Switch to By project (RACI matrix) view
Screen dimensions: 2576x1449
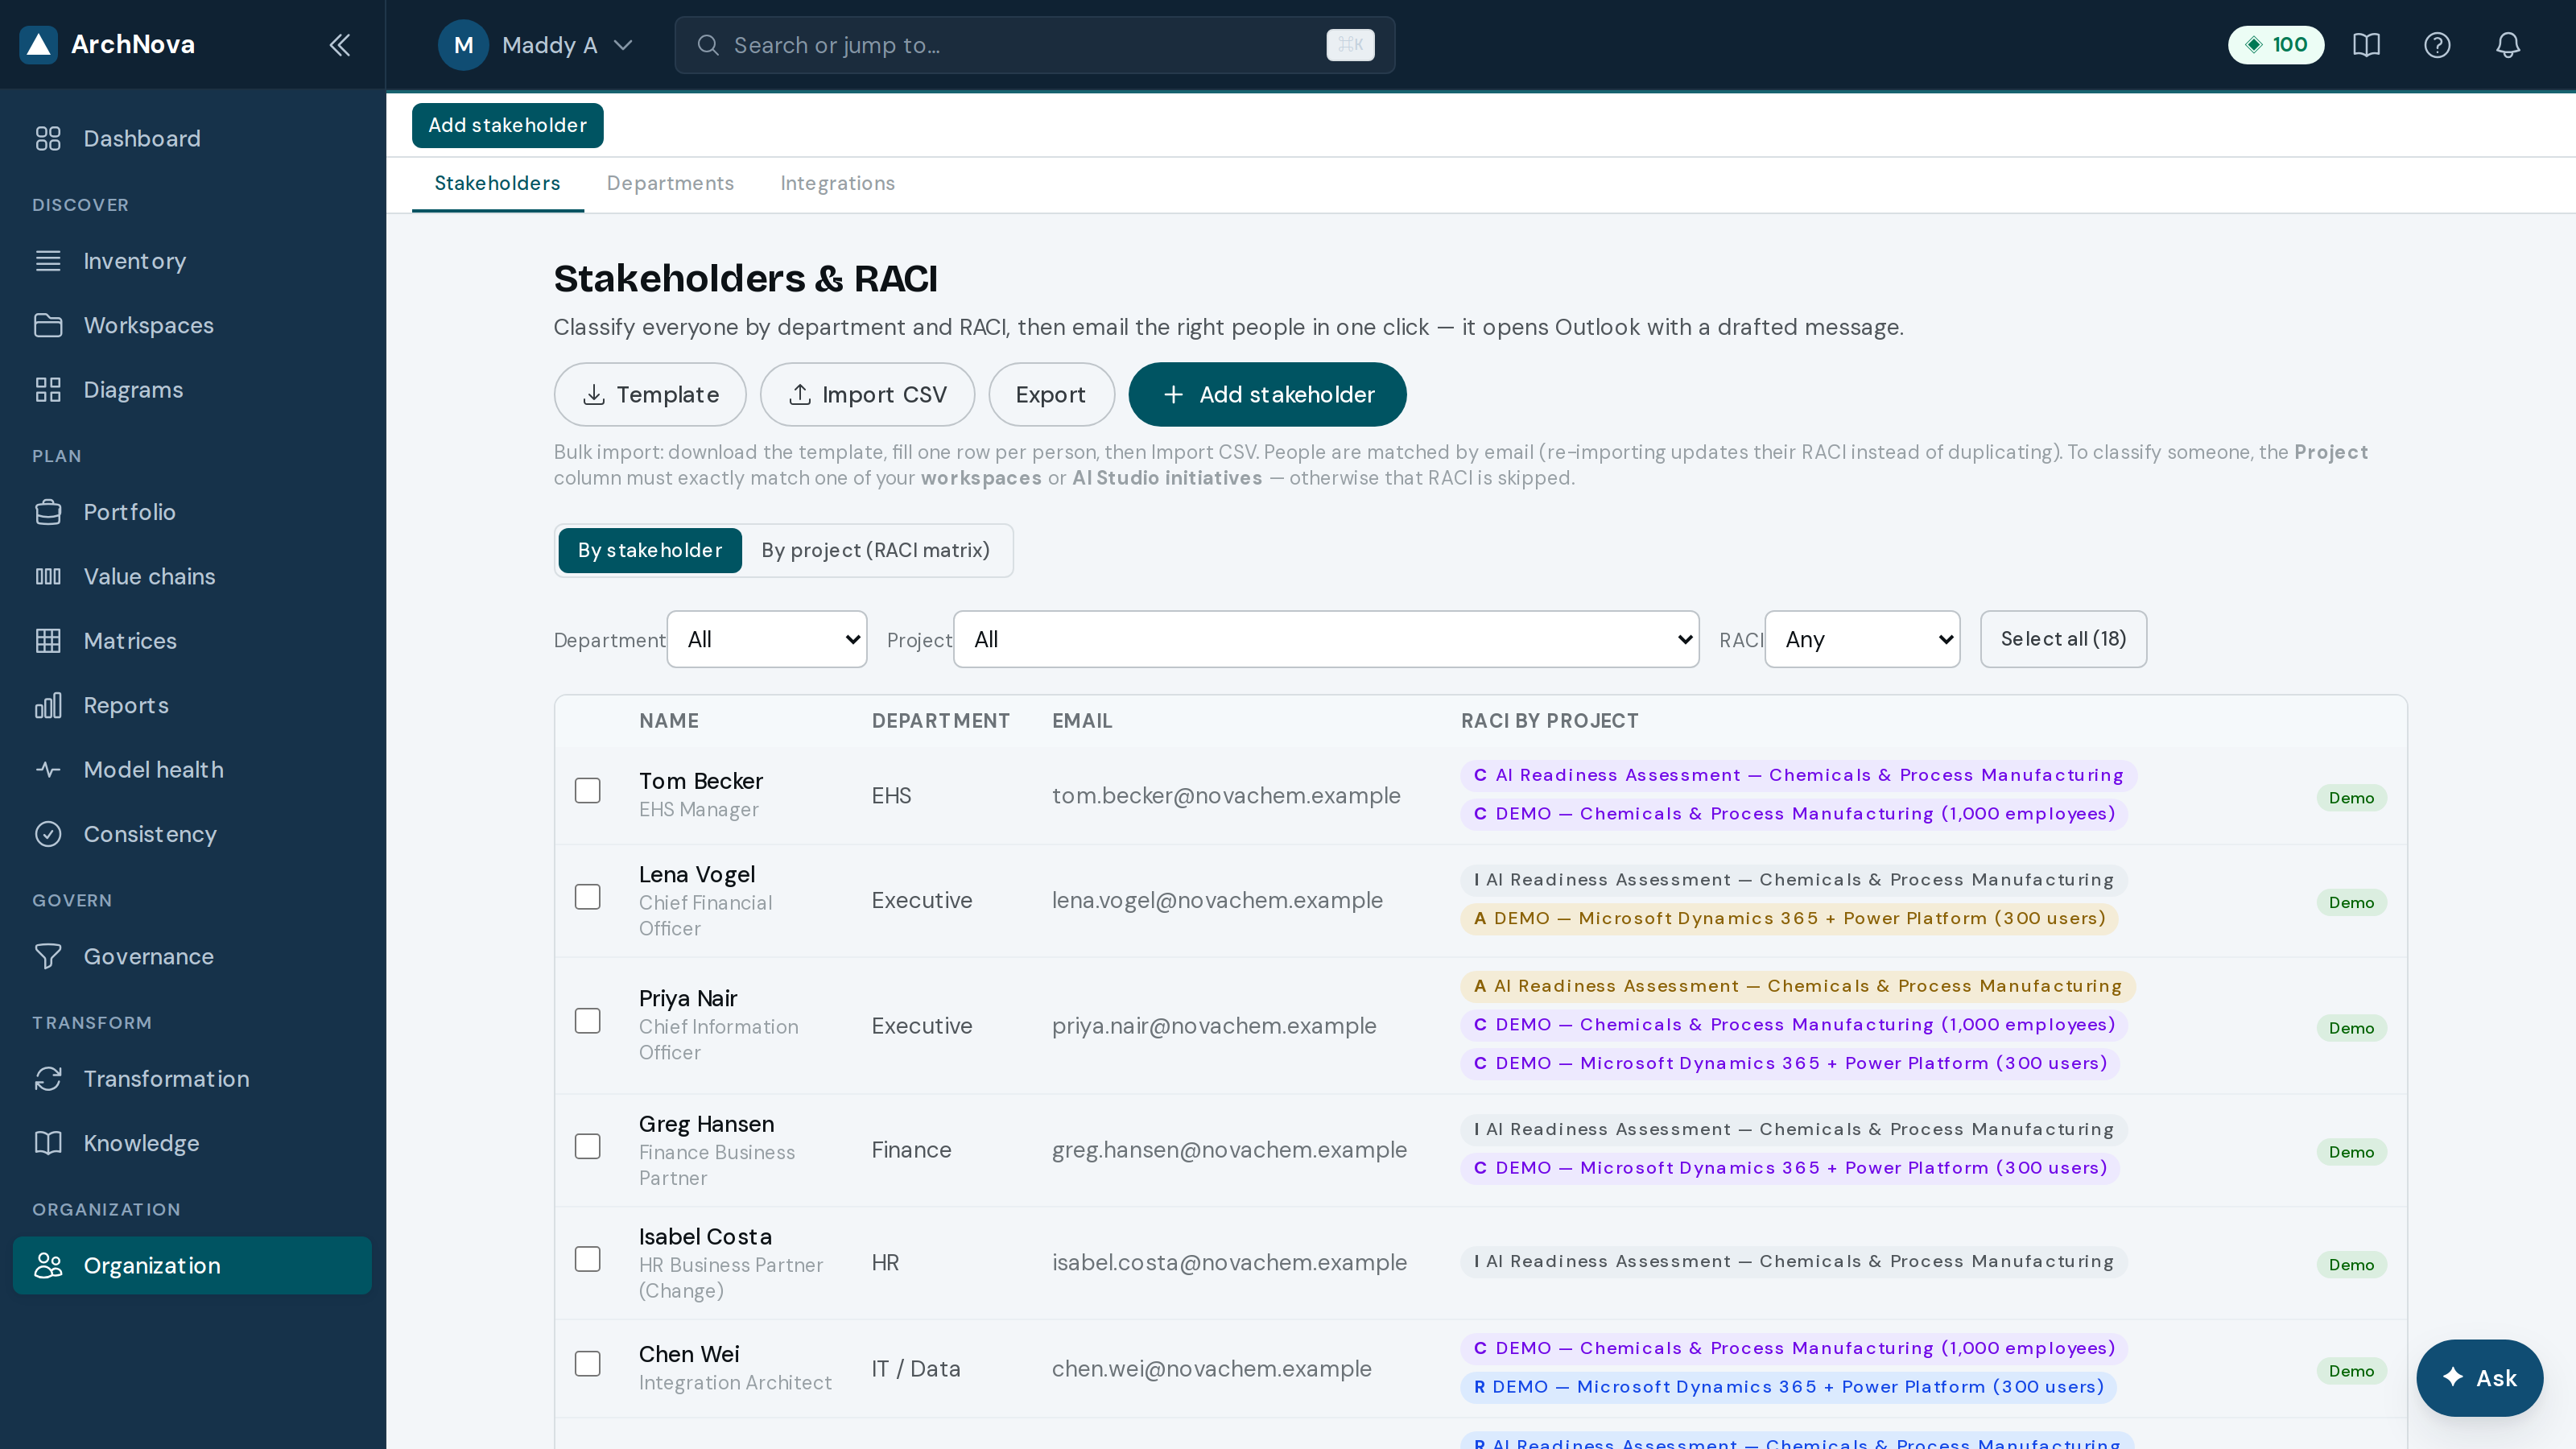875,550
